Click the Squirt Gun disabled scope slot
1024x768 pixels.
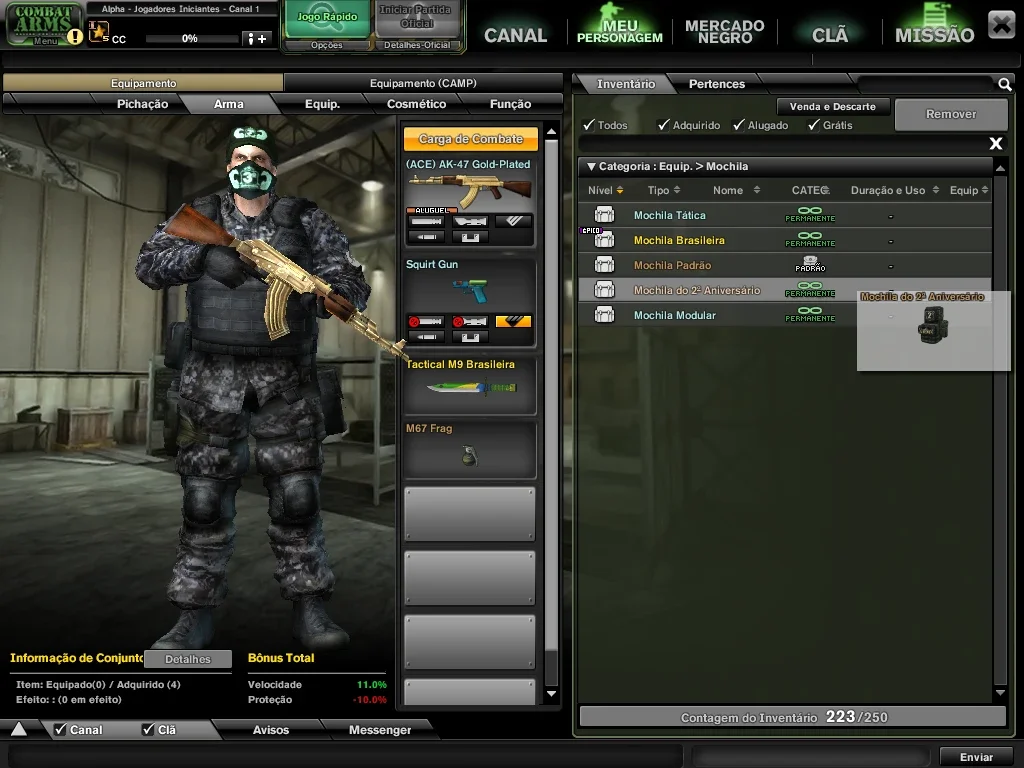tap(470, 321)
